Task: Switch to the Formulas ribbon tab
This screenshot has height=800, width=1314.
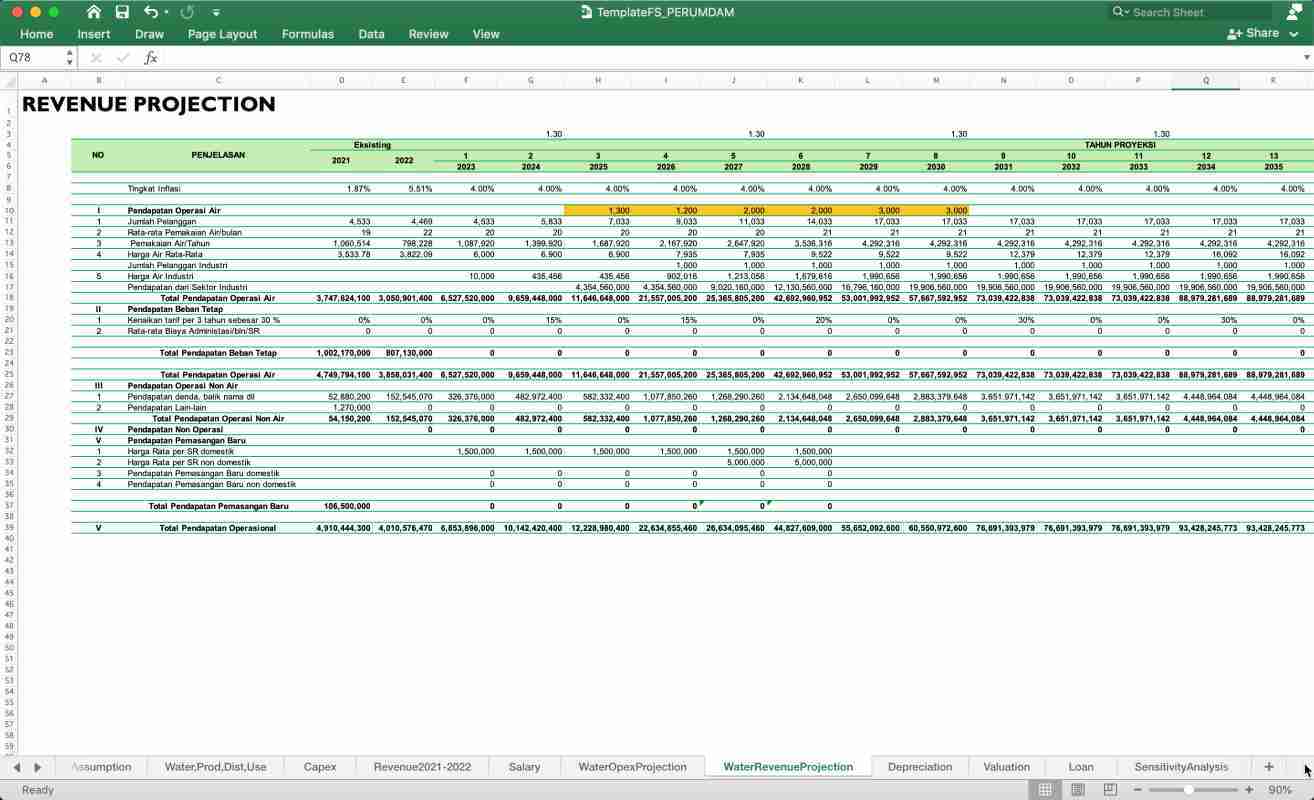Action: [x=307, y=33]
